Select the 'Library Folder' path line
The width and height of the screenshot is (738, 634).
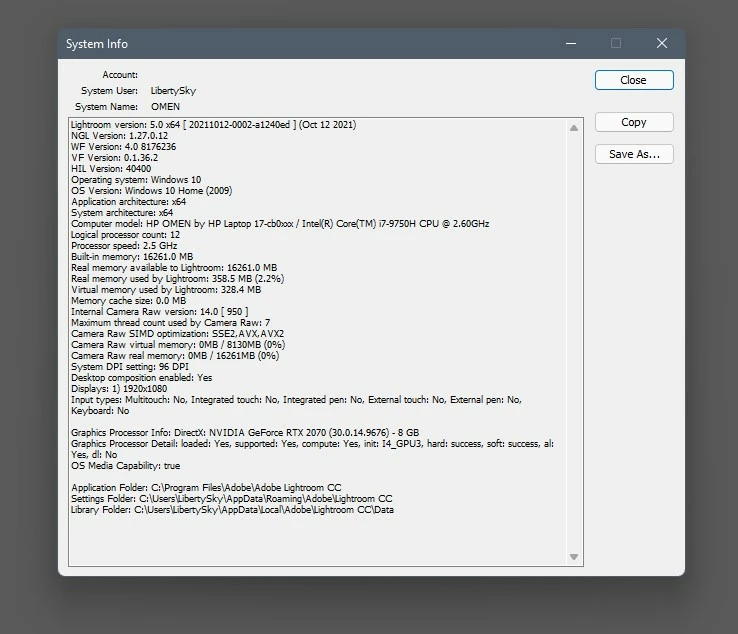[233, 510]
